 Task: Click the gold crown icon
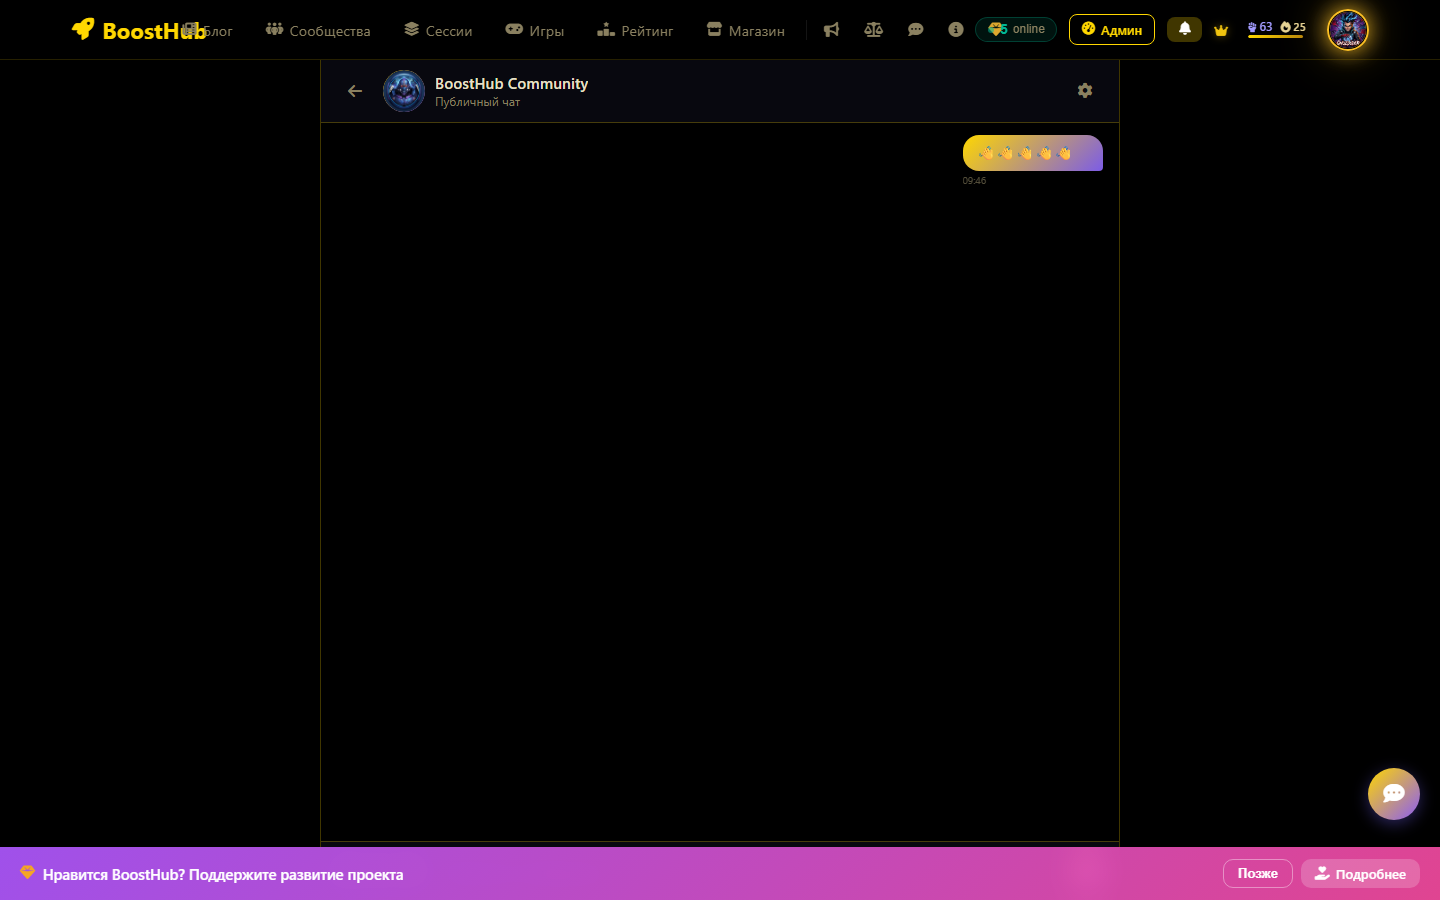pyautogui.click(x=1221, y=30)
